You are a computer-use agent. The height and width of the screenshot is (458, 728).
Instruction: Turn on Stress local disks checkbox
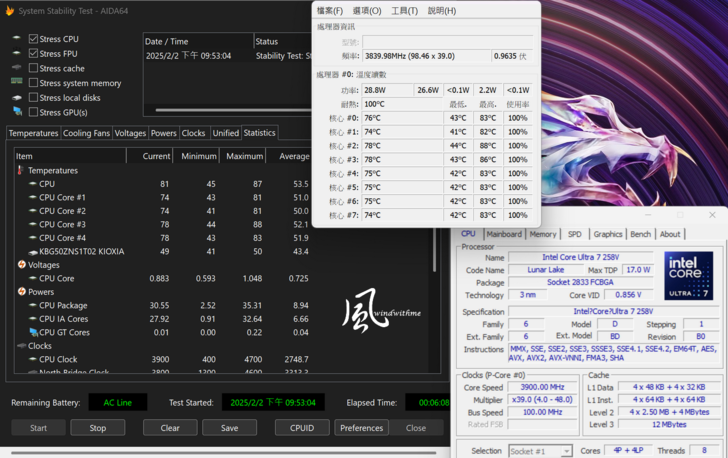[34, 98]
